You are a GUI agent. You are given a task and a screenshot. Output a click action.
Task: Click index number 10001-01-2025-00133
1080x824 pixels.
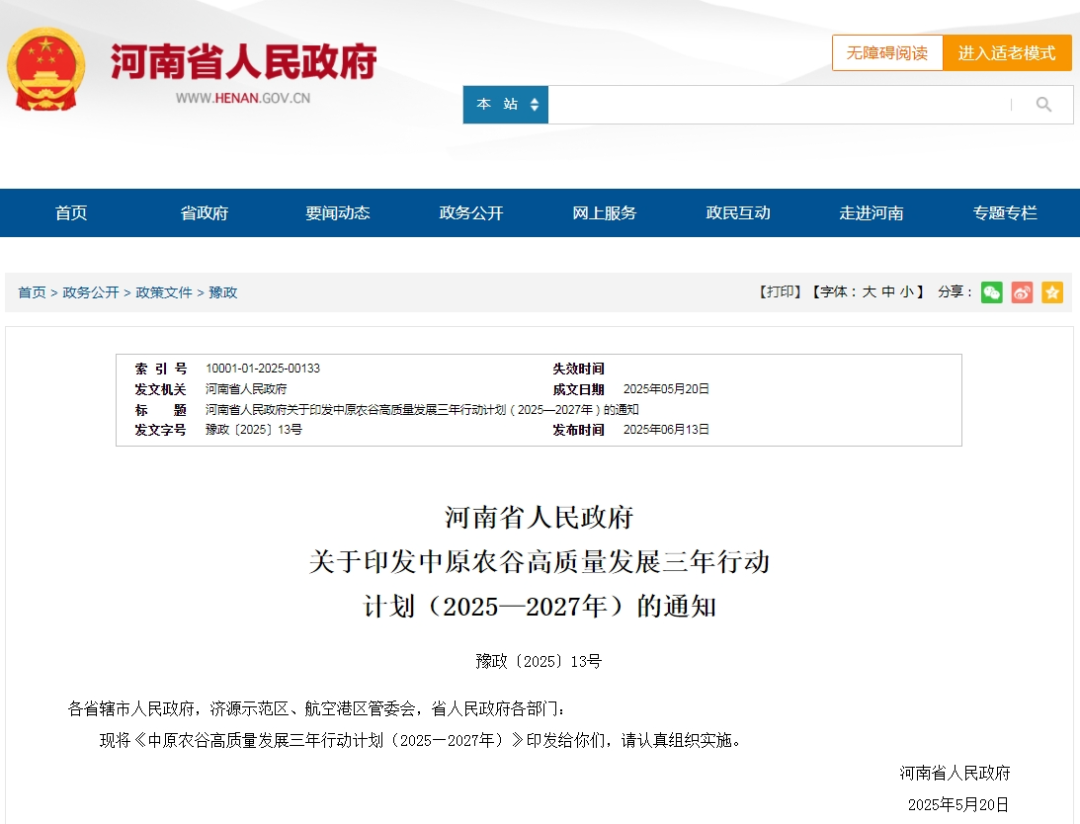pyautogui.click(x=262, y=369)
